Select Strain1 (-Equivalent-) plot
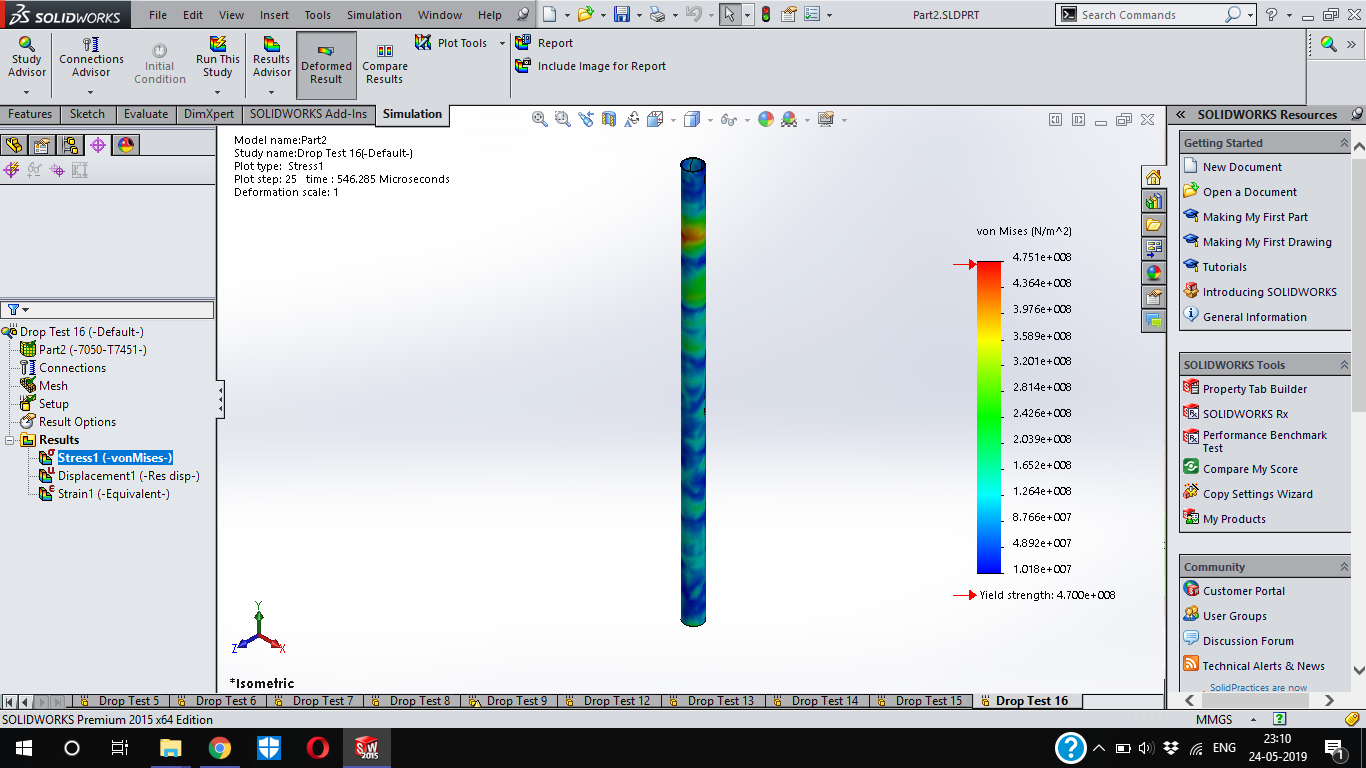This screenshot has width=1366, height=768. click(113, 494)
